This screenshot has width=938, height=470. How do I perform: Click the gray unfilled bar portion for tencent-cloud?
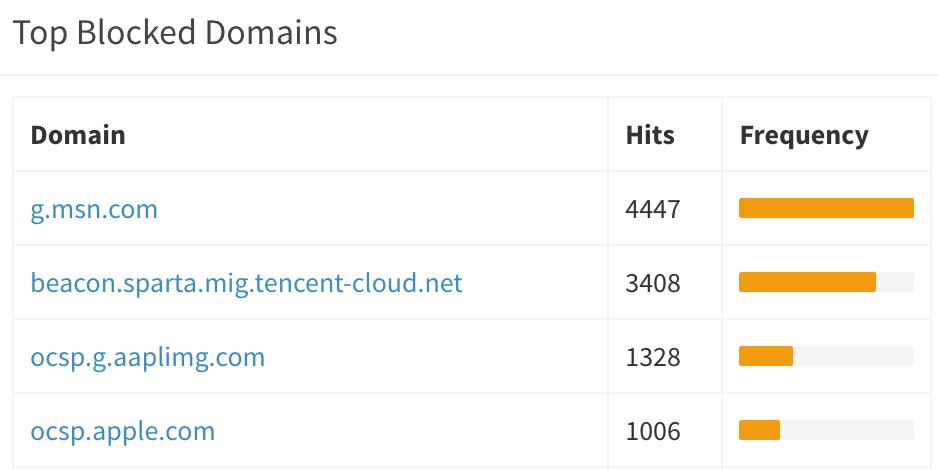click(895, 282)
